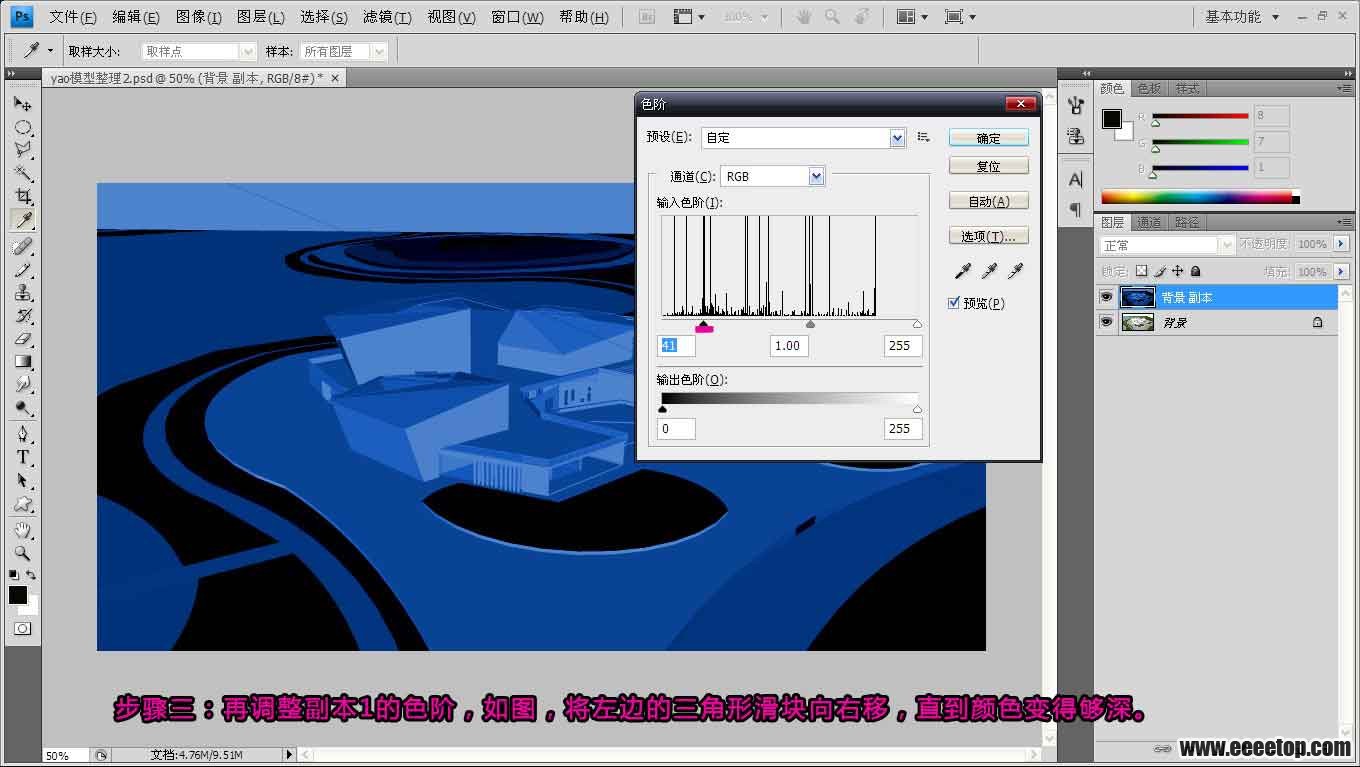Select the Brush tool
Screen dimensions: 1360x767
(x=22, y=269)
